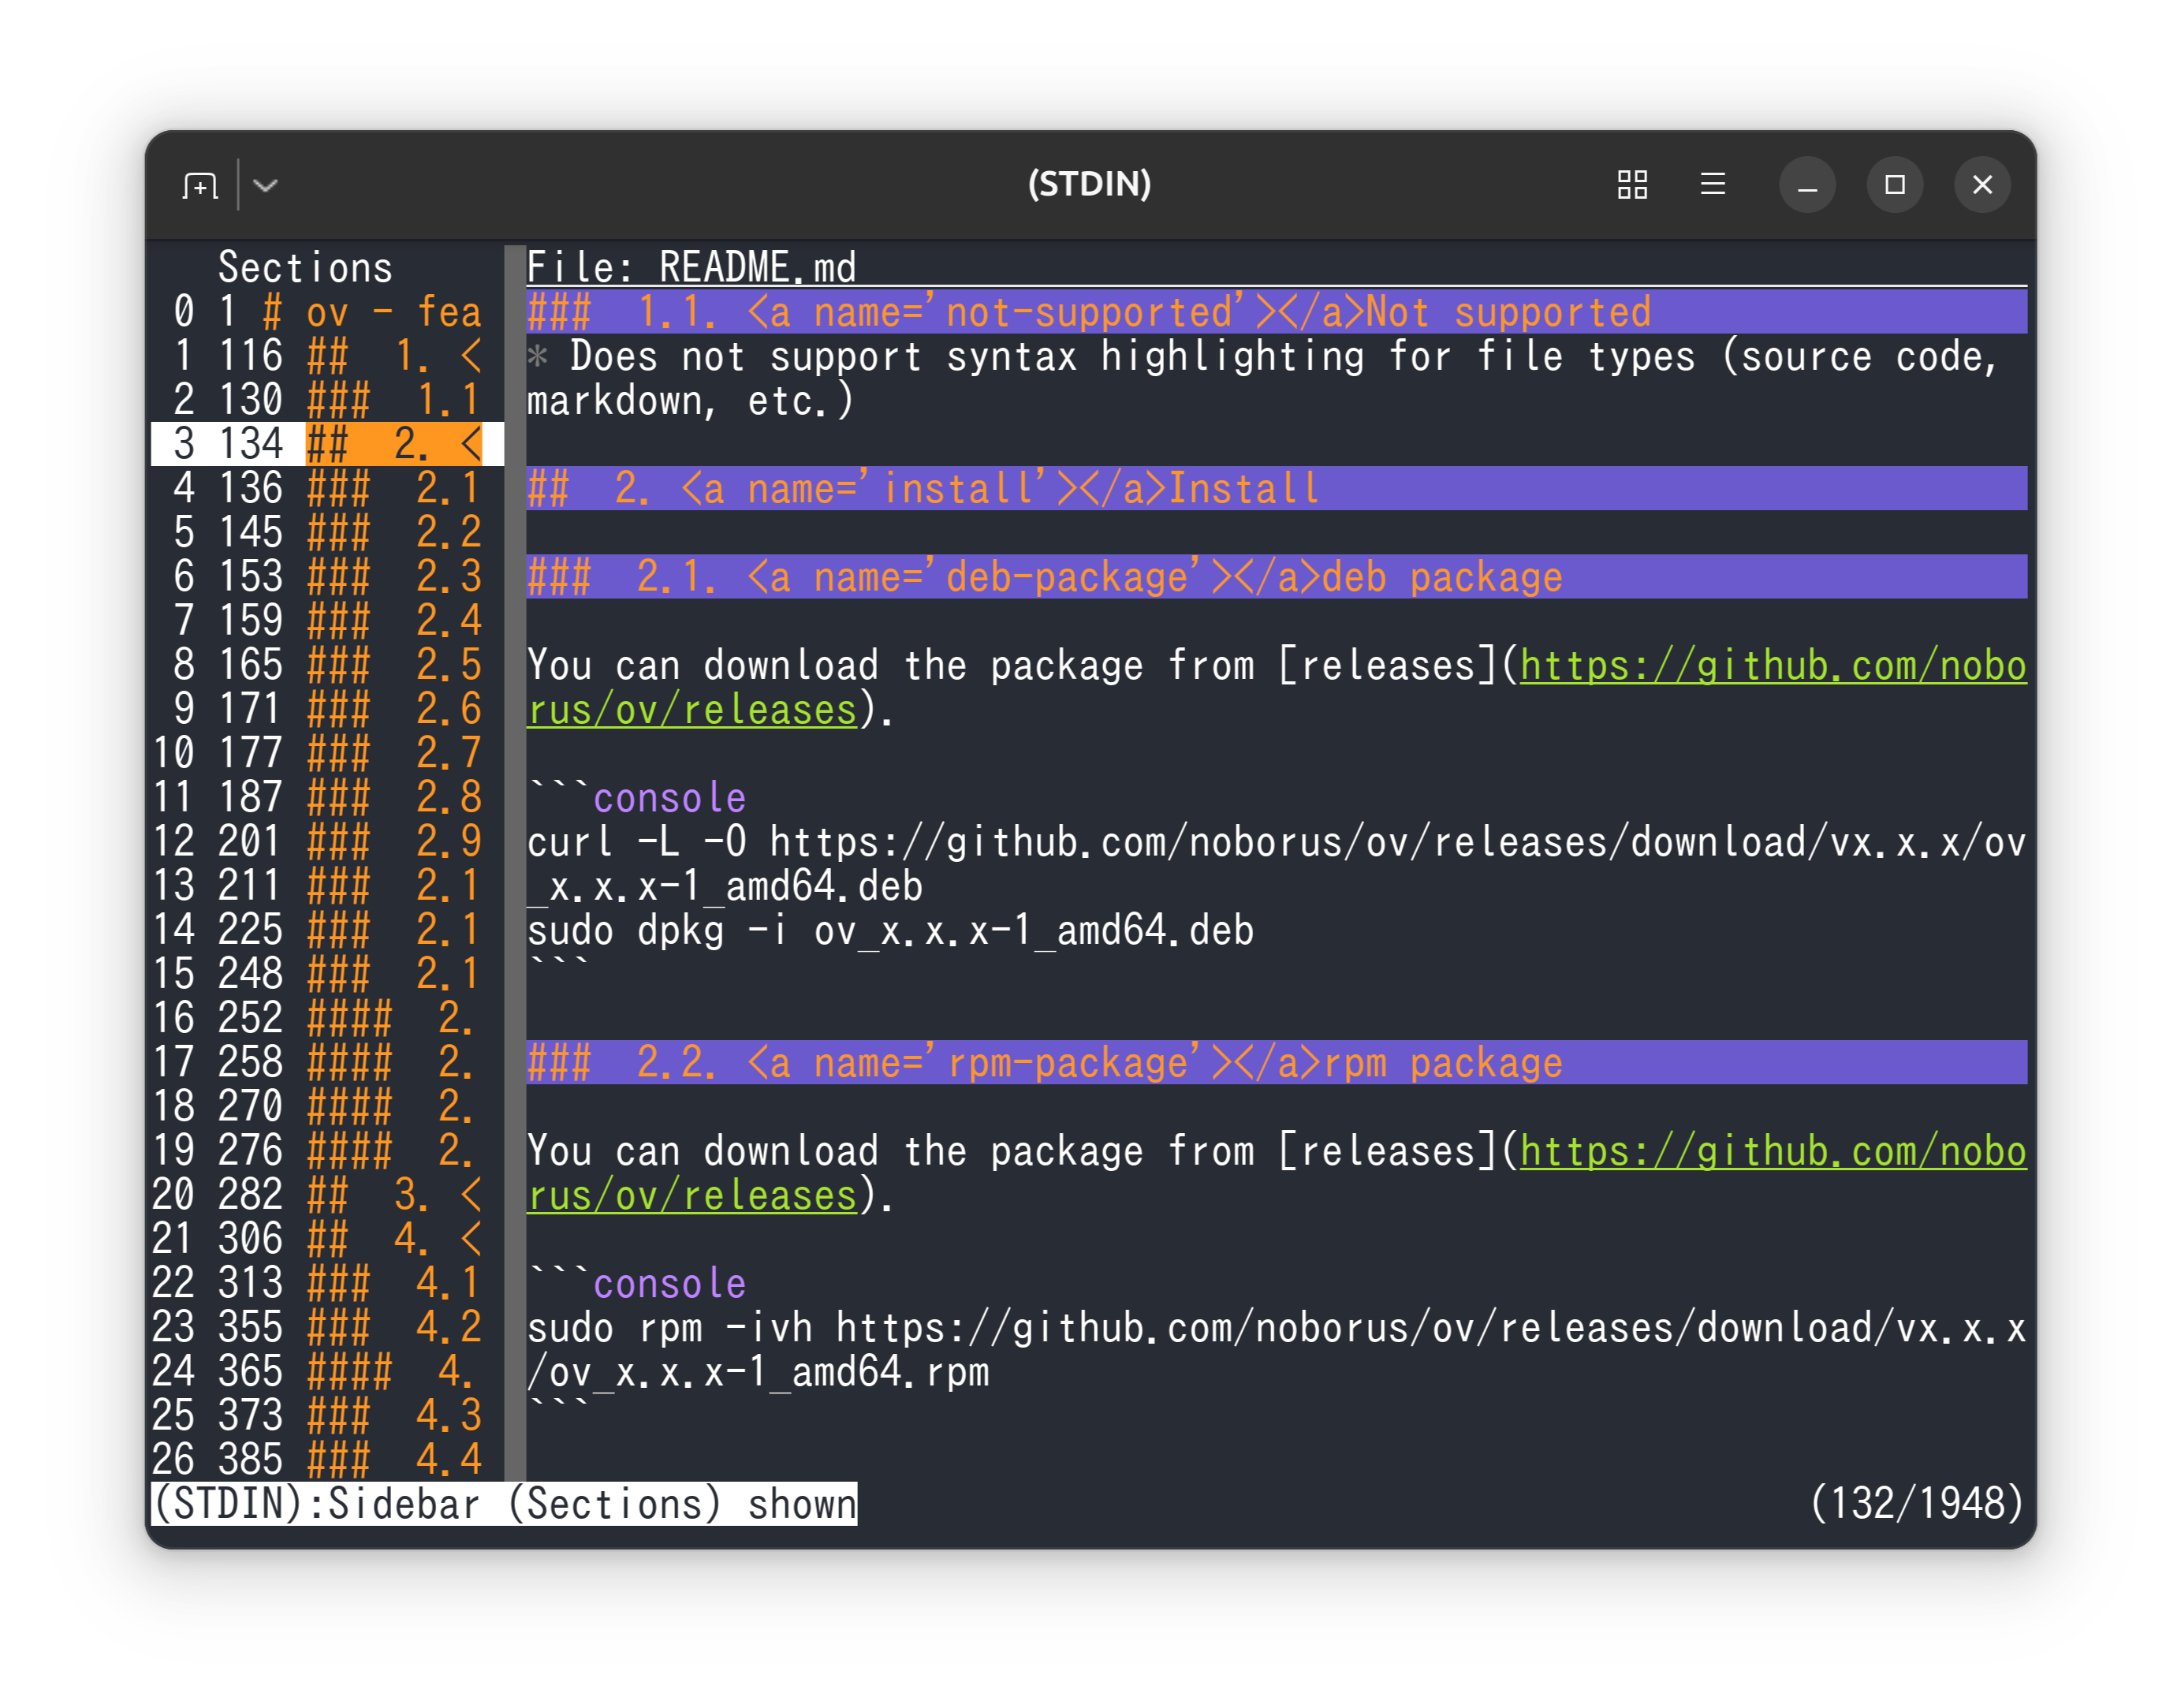2181x1708 pixels.
Task: Select sidebar section 14 at line 225
Action: tap(327, 930)
